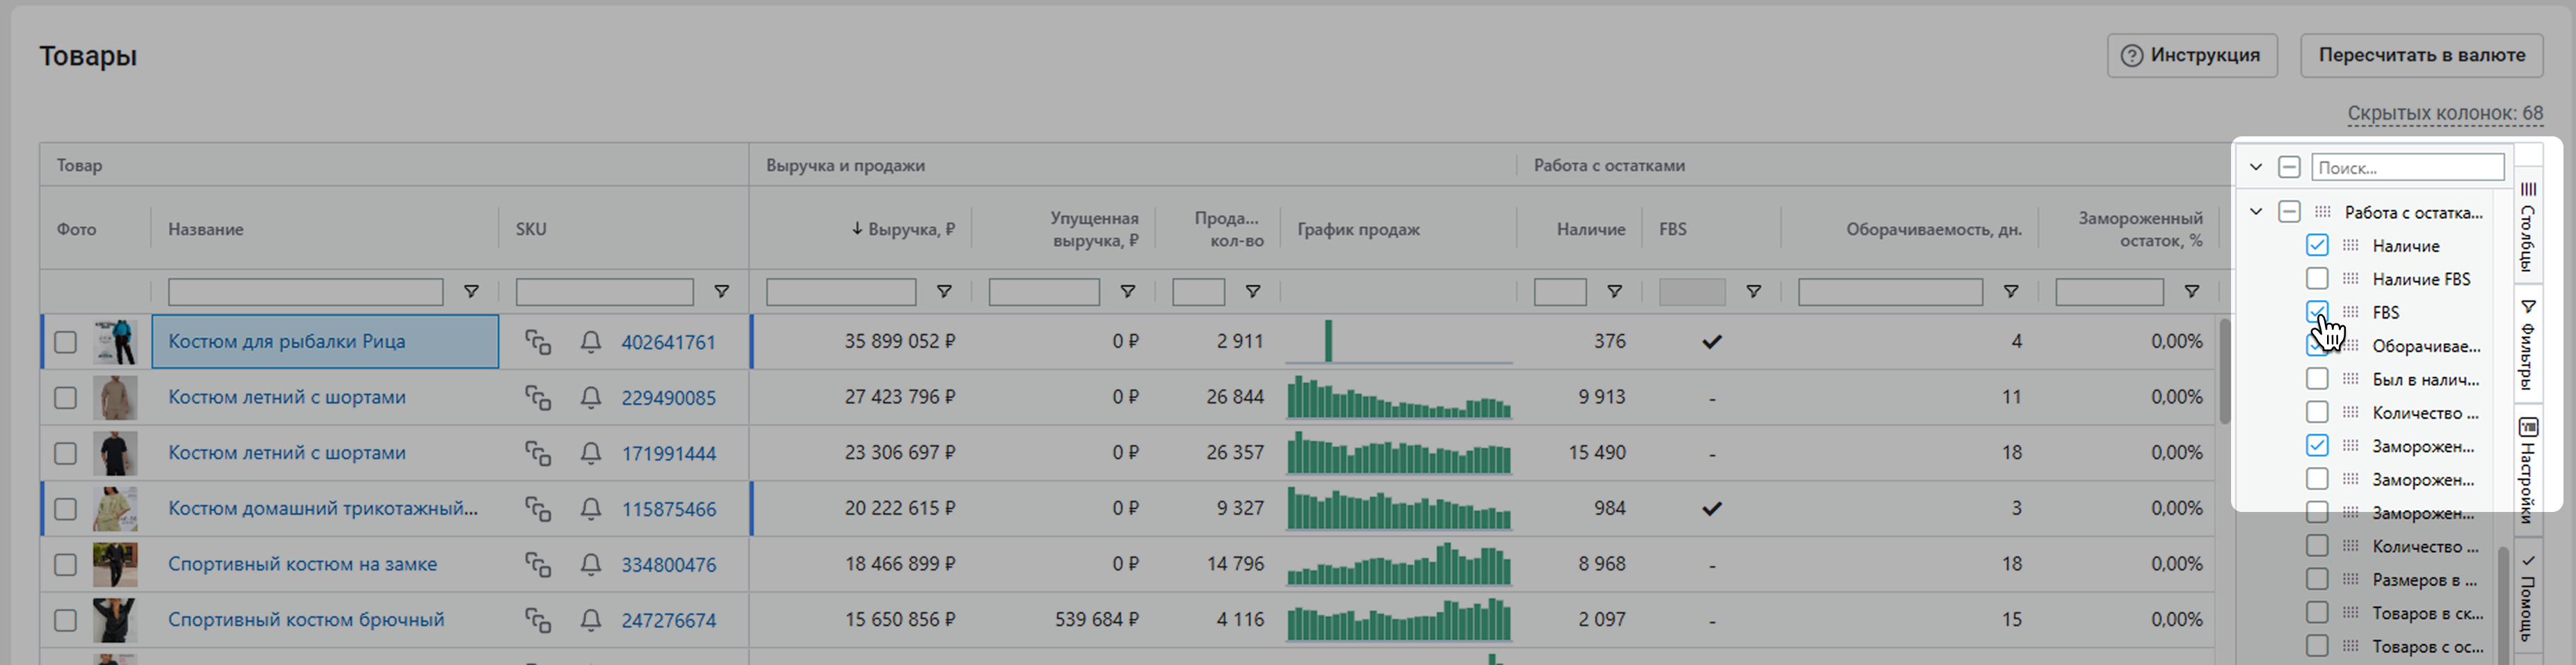Image resolution: width=2576 pixels, height=665 pixels.
Task: Open filter for the Выручка column
Action: click(x=943, y=291)
